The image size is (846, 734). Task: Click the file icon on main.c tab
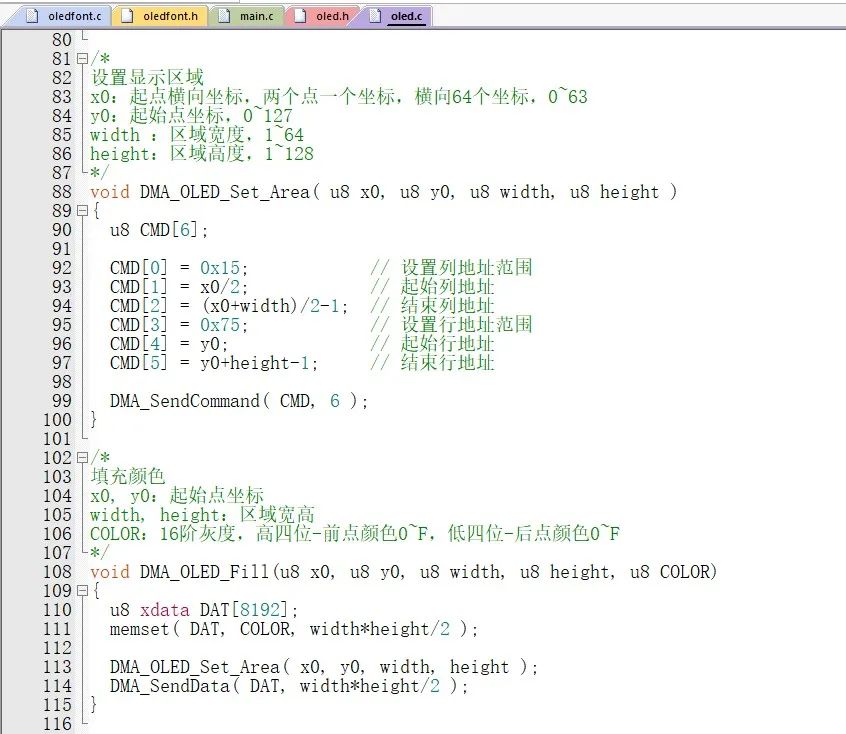pos(224,16)
